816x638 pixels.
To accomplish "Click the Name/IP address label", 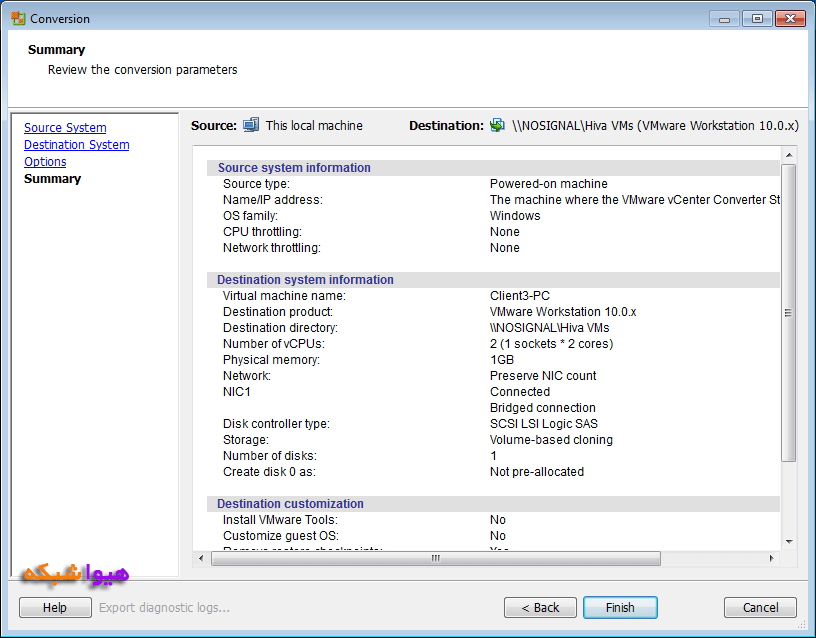I will tap(273, 200).
